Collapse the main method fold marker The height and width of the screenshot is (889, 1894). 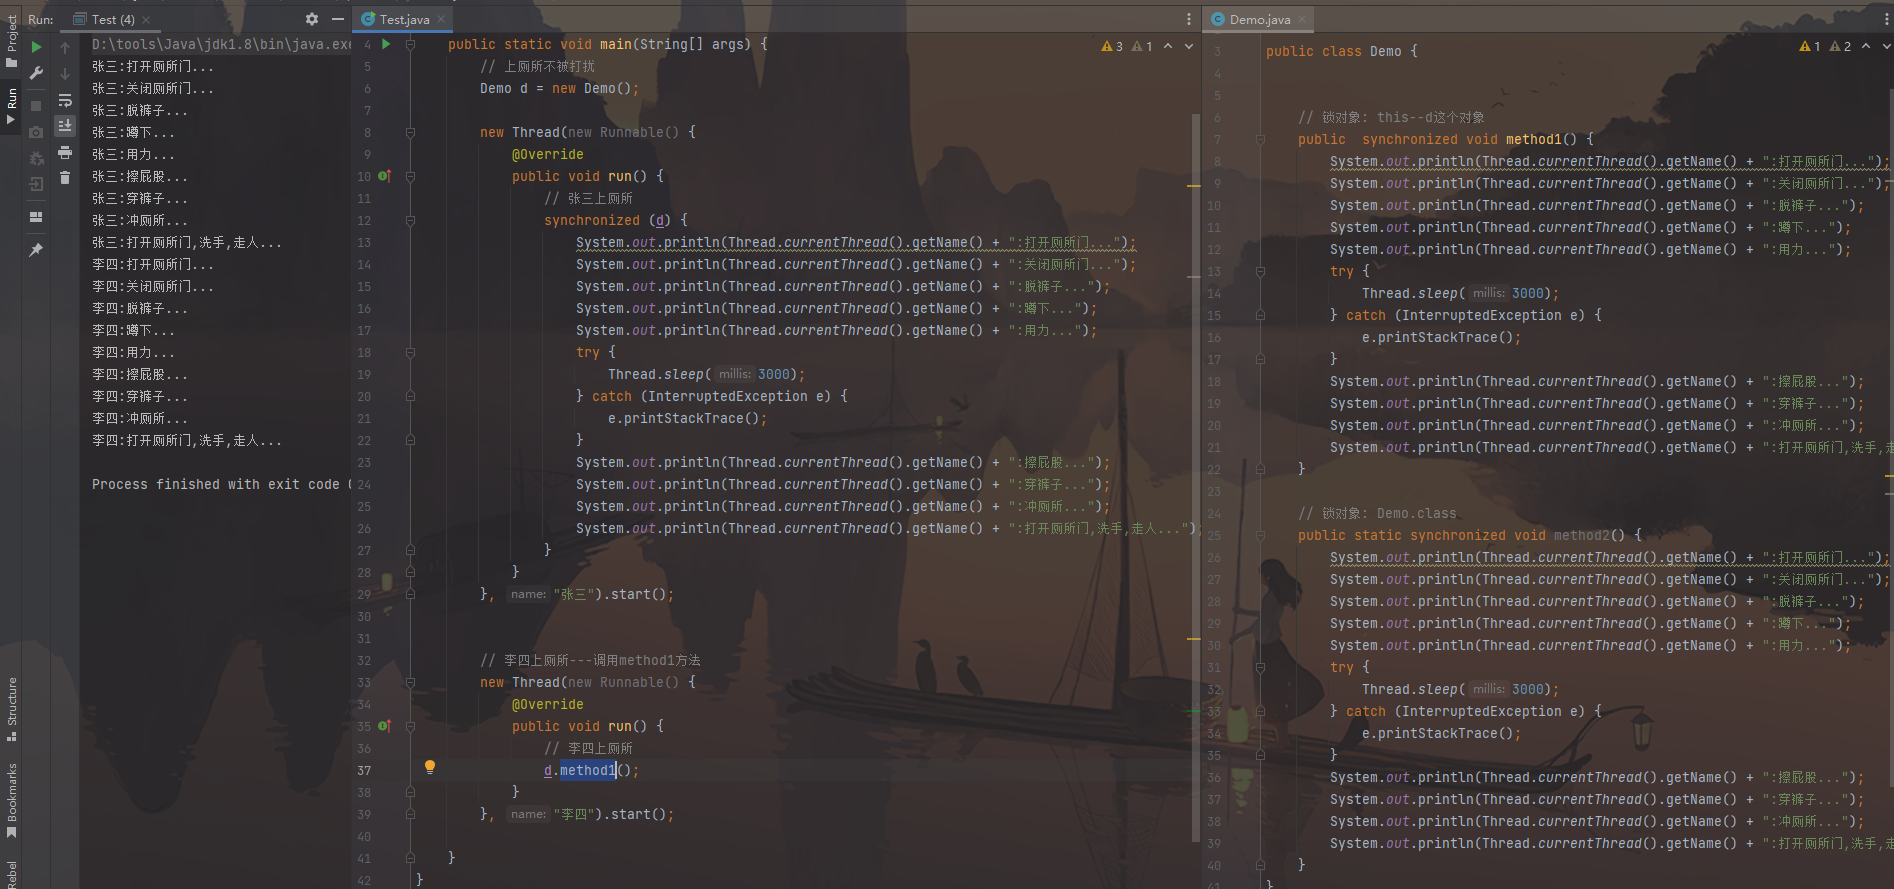[x=410, y=45]
